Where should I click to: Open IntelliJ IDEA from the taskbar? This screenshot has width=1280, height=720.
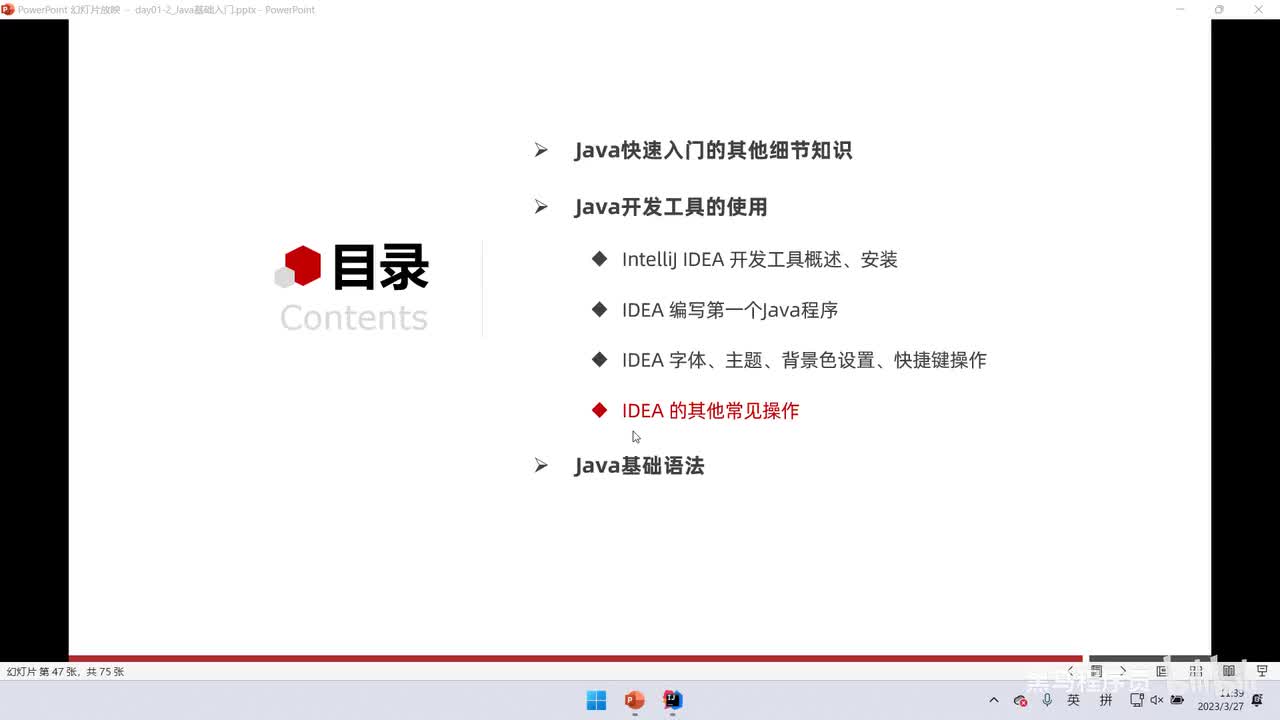pos(673,700)
